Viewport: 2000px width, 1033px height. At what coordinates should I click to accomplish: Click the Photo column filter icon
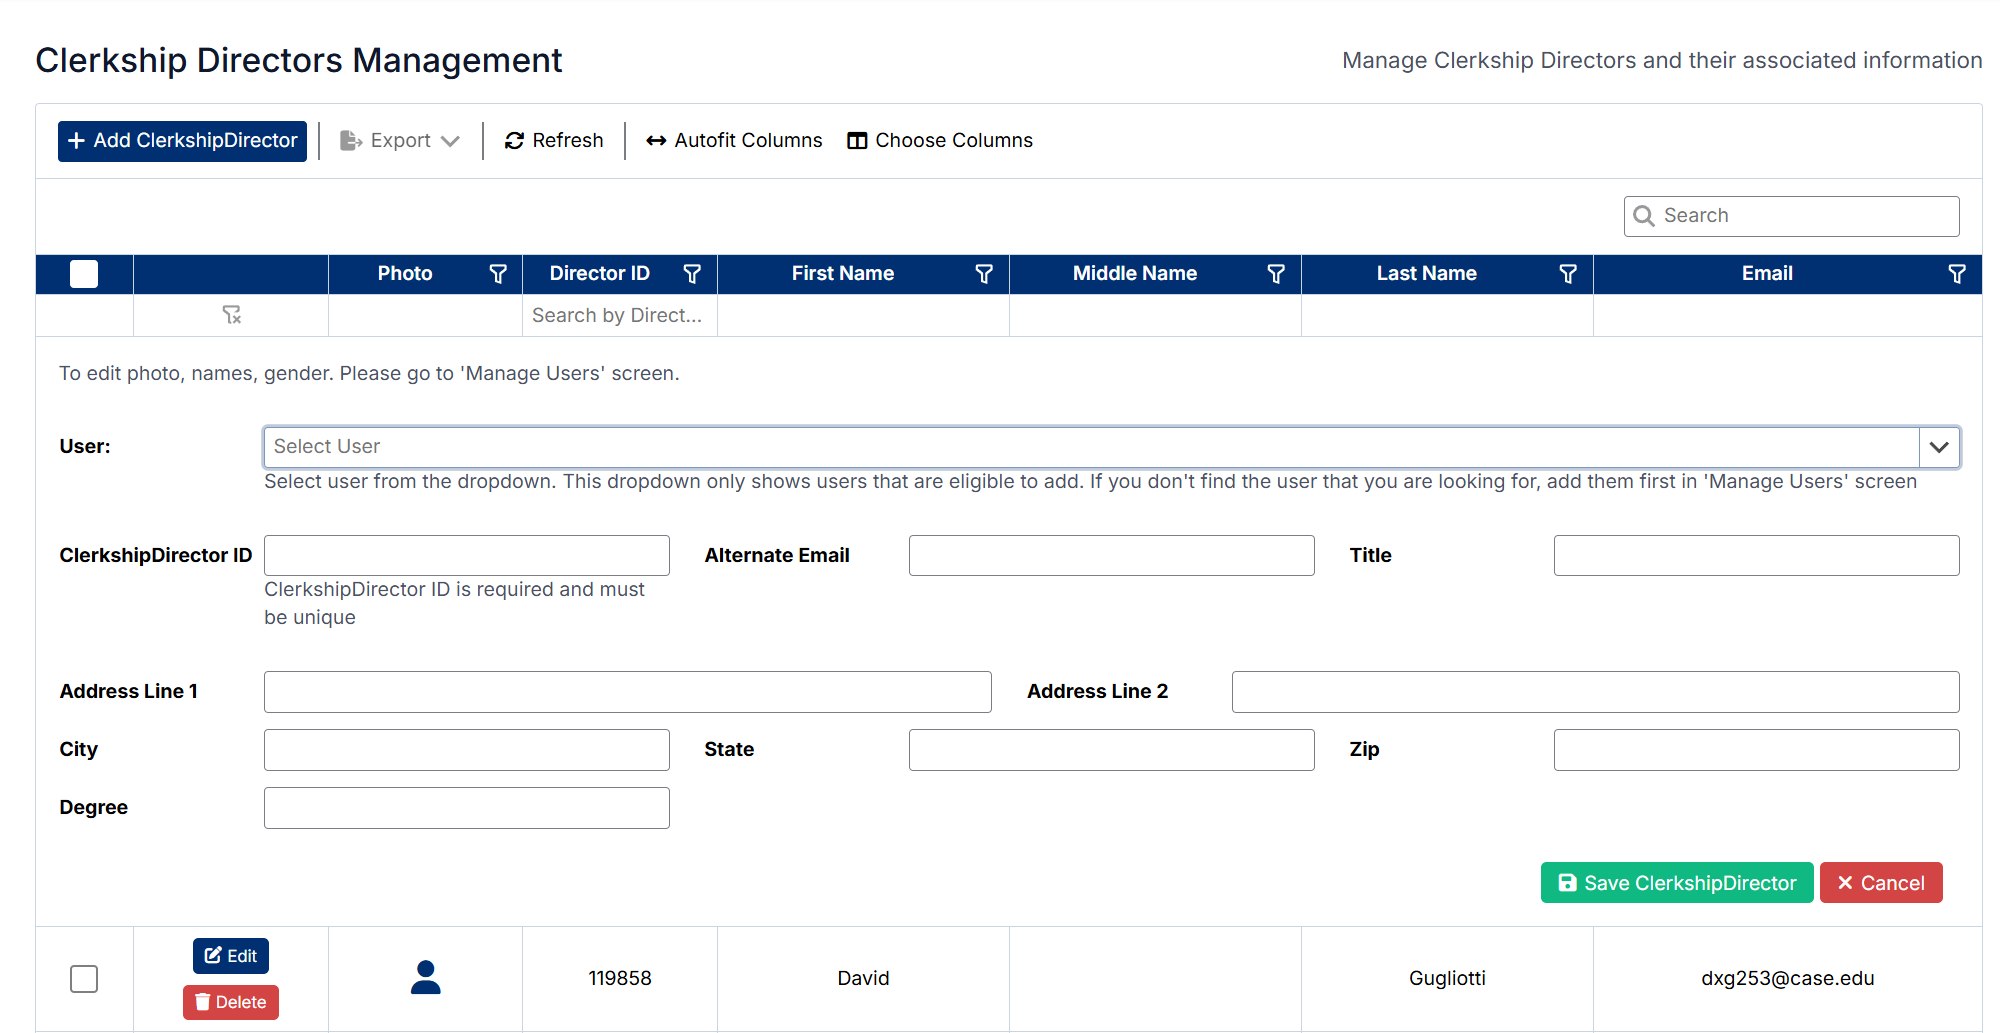[497, 274]
